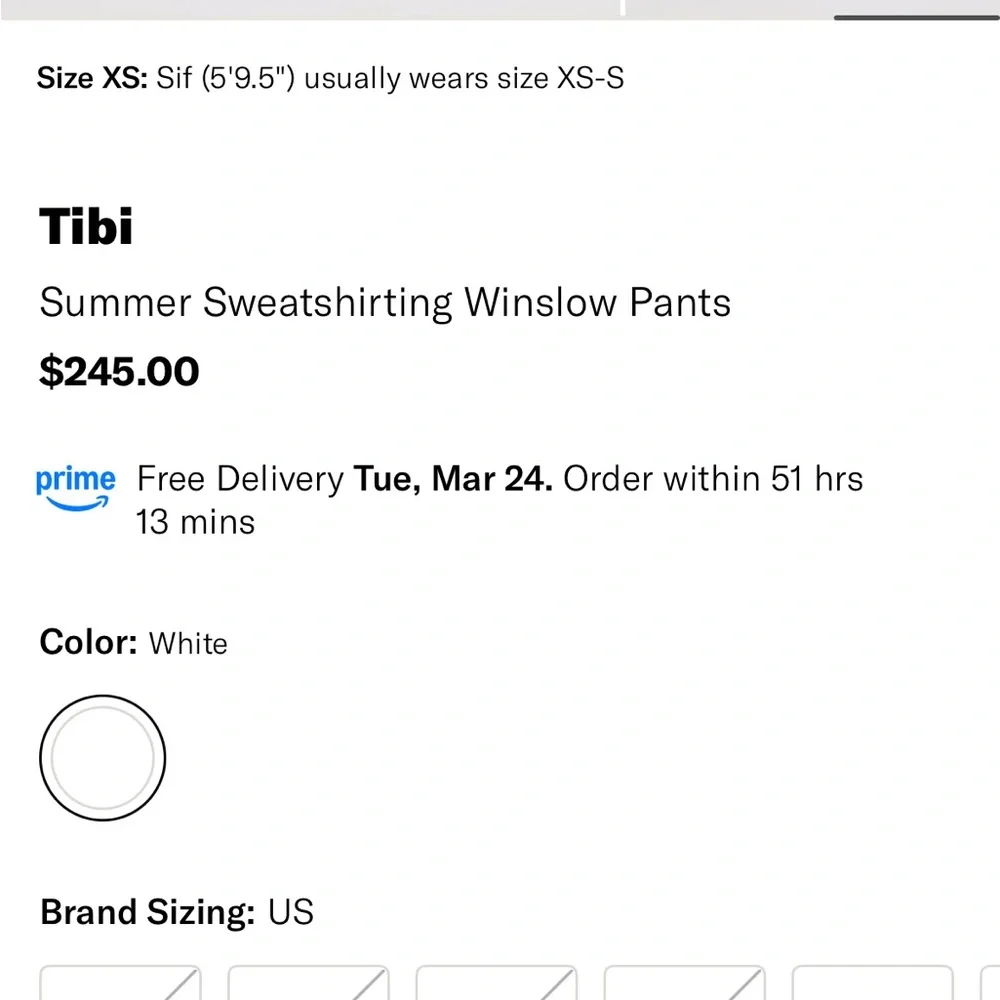Viewport: 1000px width, 1000px height.
Task: Click the $245.00 price text
Action: pyautogui.click(x=117, y=371)
